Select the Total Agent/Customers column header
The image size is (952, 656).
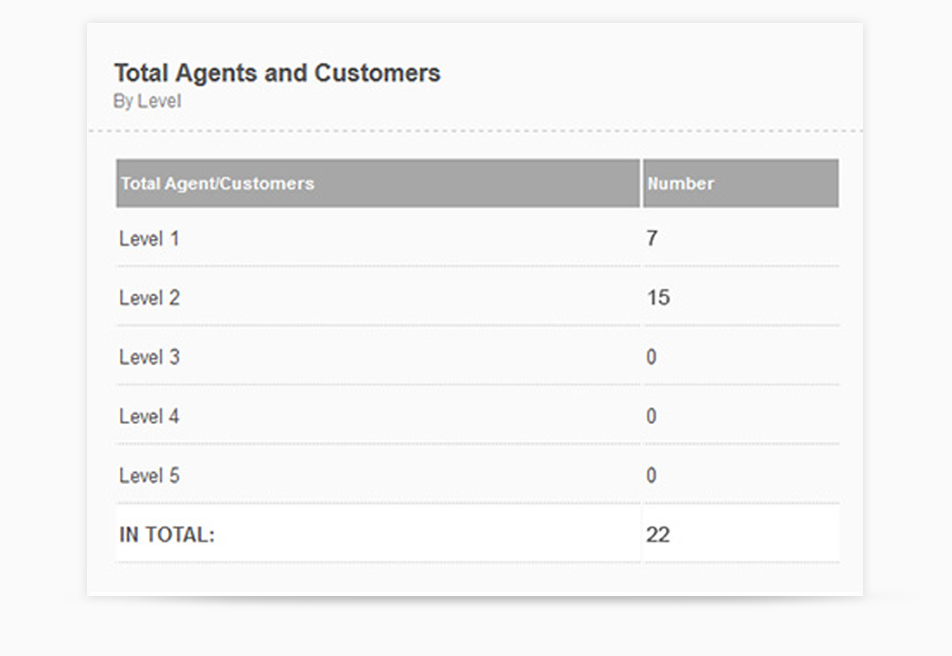point(378,183)
